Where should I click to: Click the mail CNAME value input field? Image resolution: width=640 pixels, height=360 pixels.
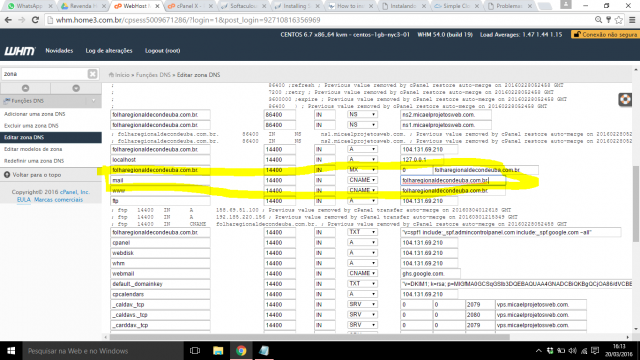(453, 180)
